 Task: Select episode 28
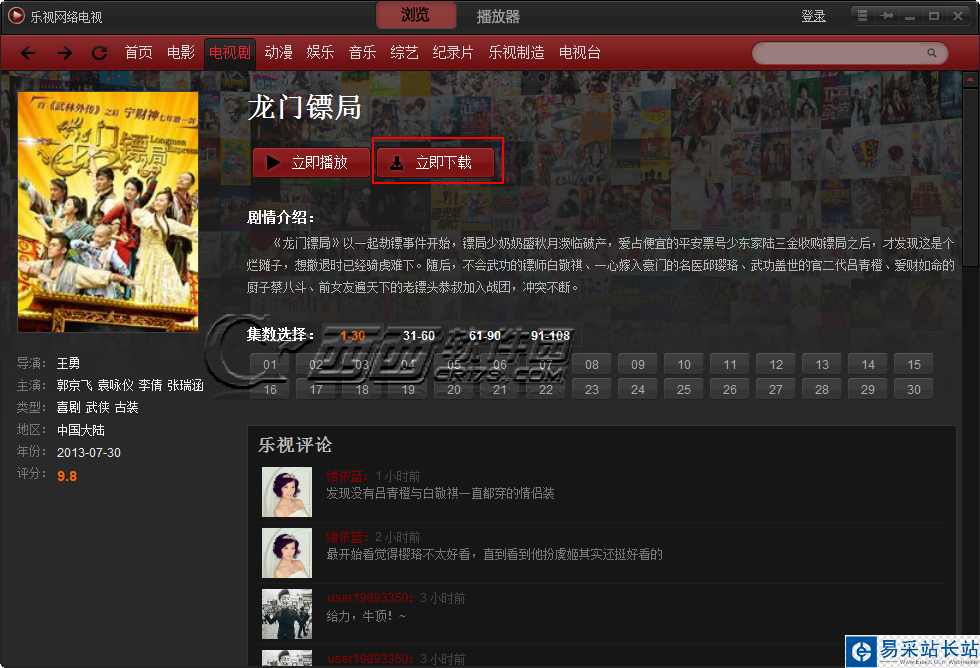pos(822,389)
